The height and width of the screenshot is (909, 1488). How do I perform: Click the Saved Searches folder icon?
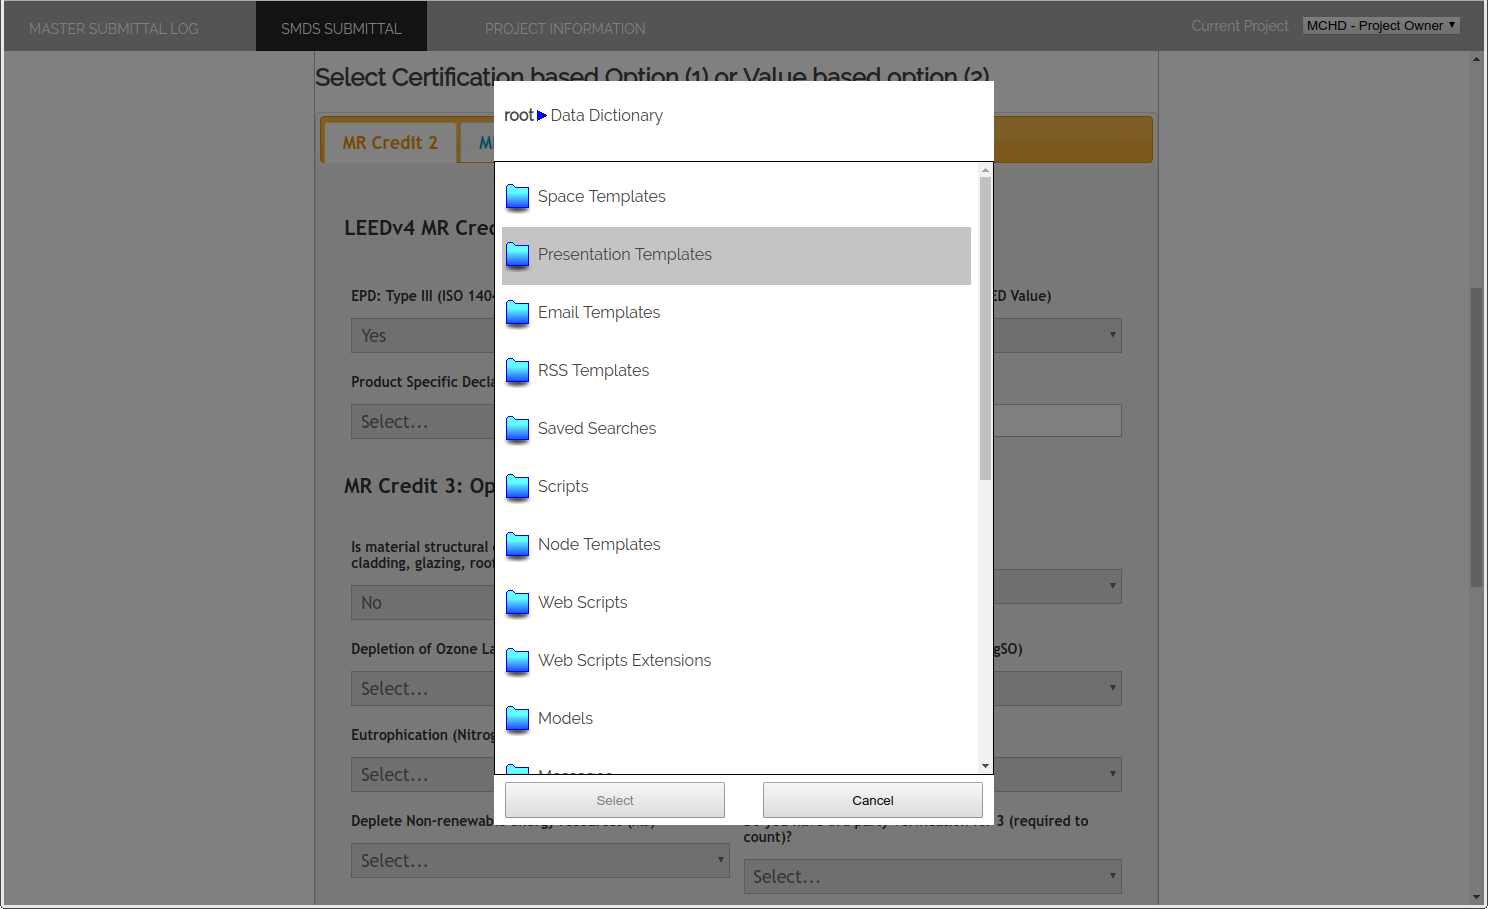click(517, 429)
